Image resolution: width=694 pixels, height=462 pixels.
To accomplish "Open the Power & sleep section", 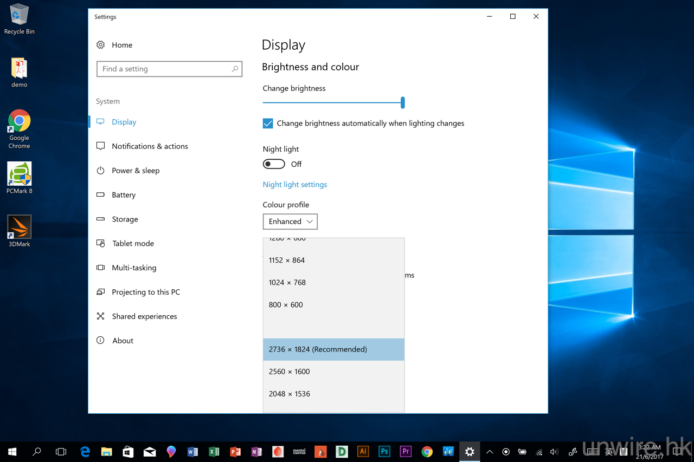I will [x=135, y=171].
